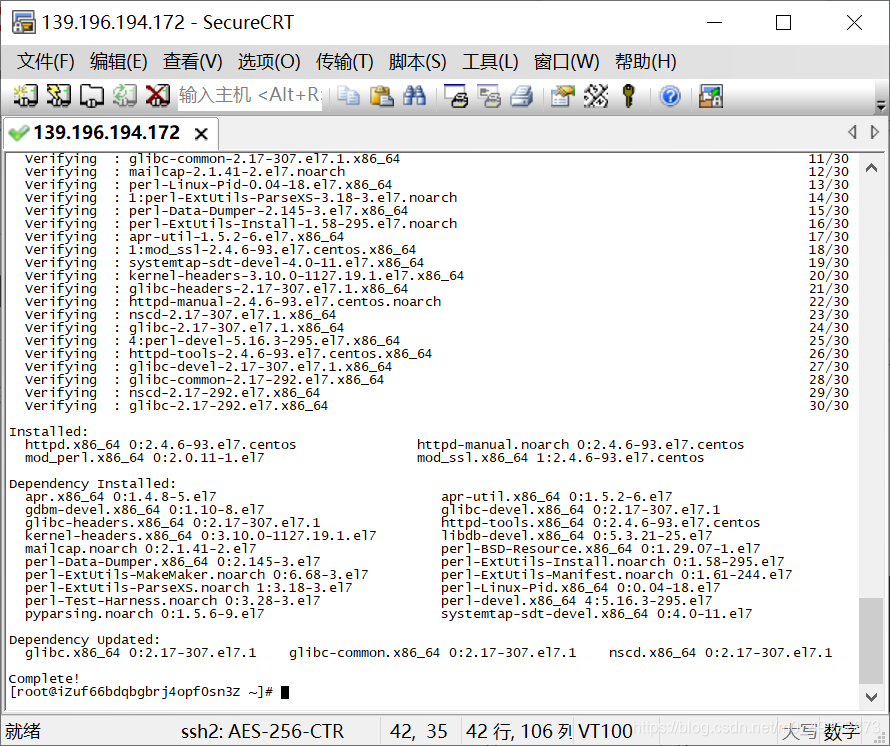Open the Keymap Editor icon

[596, 96]
